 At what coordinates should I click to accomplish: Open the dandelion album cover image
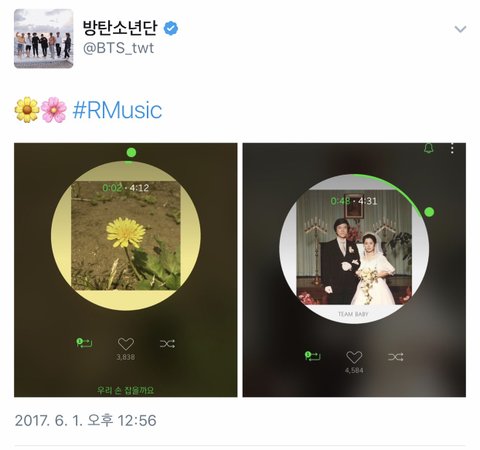pyautogui.click(x=126, y=235)
